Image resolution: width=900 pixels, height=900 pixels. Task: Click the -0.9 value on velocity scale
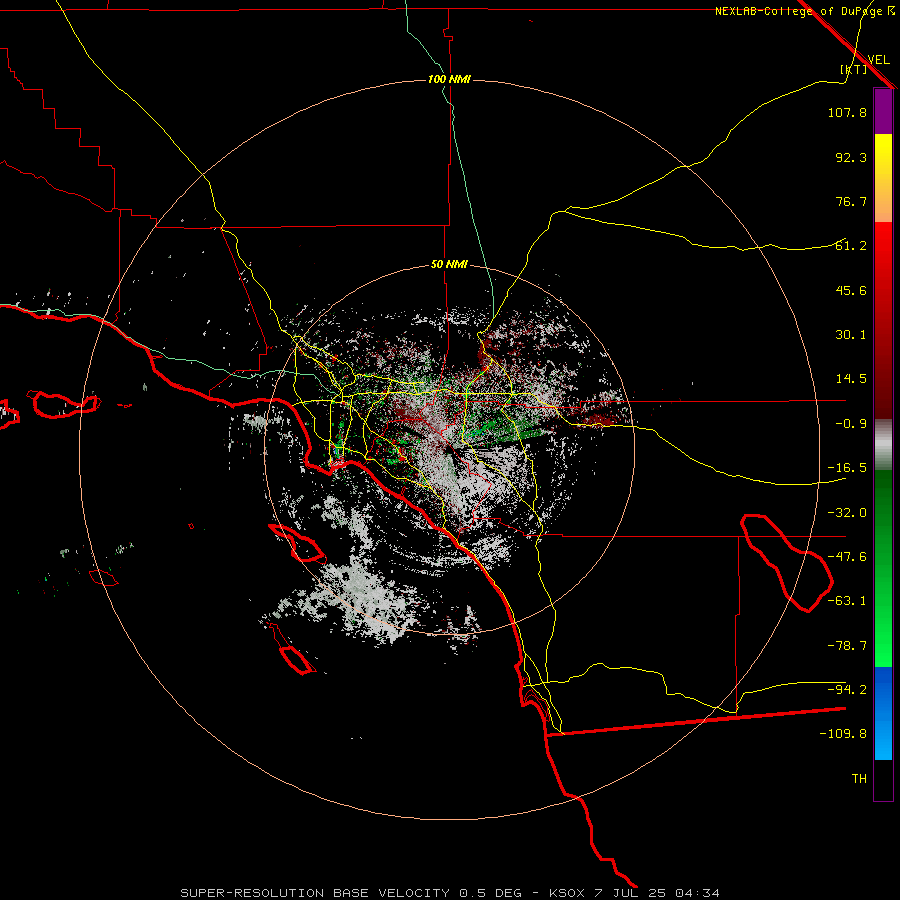coord(851,424)
